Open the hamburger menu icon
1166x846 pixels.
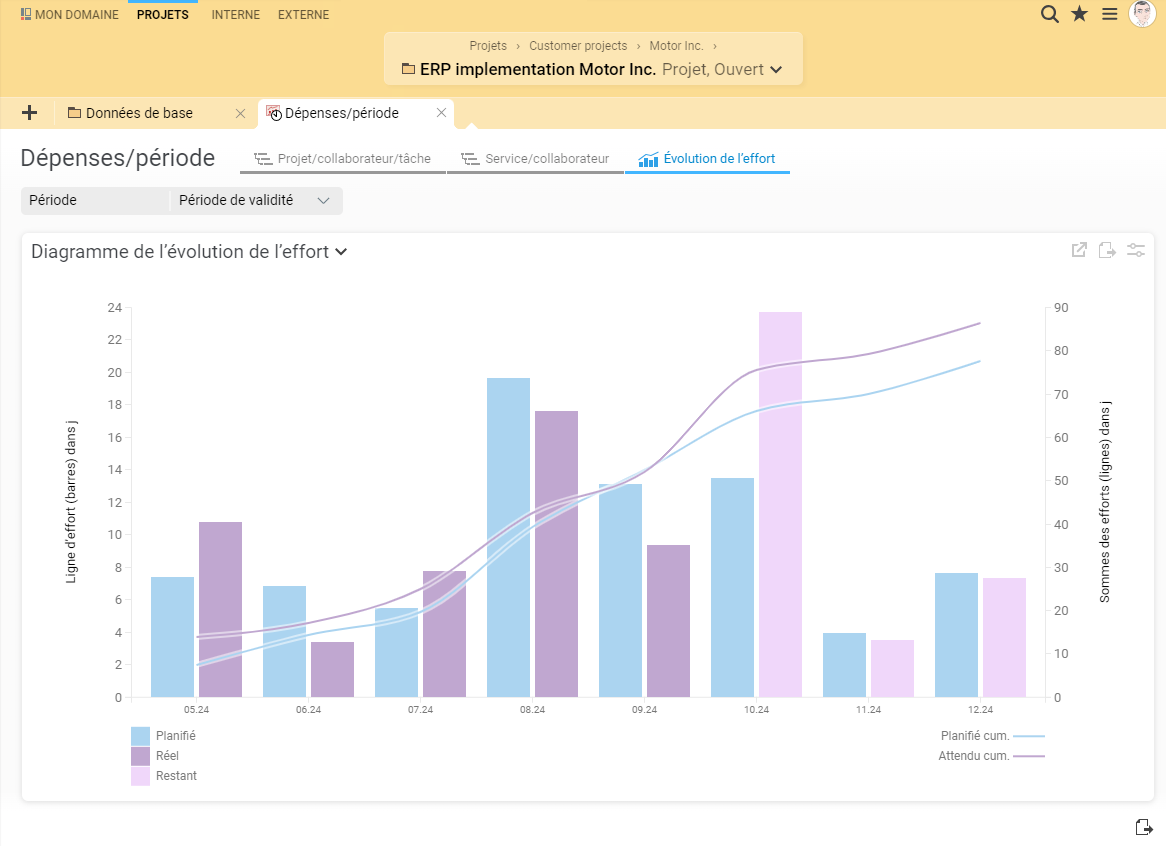pyautogui.click(x=1109, y=14)
